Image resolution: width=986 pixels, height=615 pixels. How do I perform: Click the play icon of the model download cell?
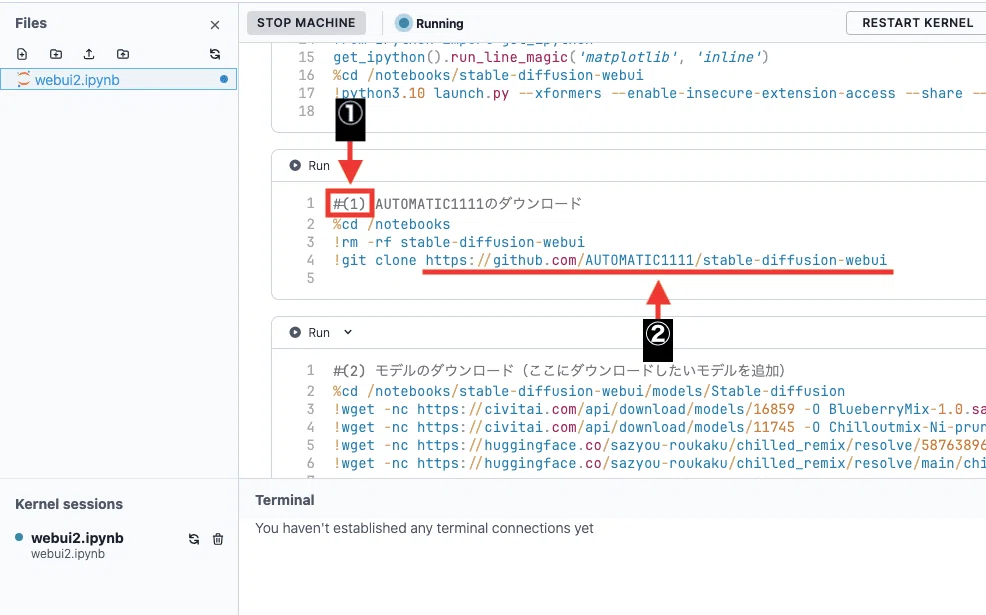(x=295, y=332)
